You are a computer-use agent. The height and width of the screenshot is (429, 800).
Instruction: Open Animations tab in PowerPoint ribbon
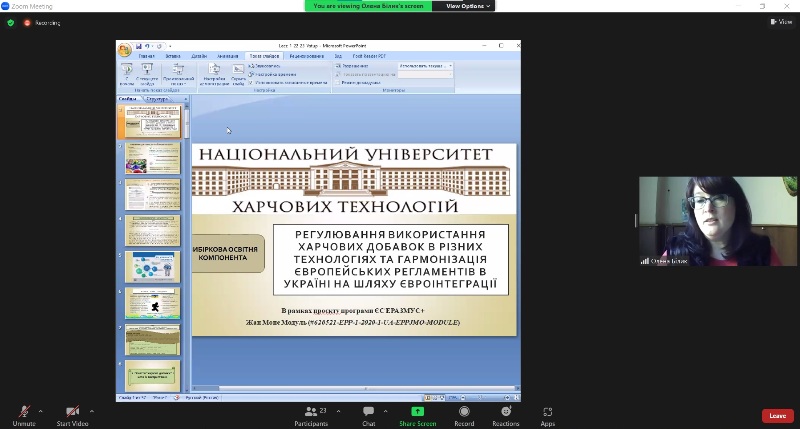(228, 56)
